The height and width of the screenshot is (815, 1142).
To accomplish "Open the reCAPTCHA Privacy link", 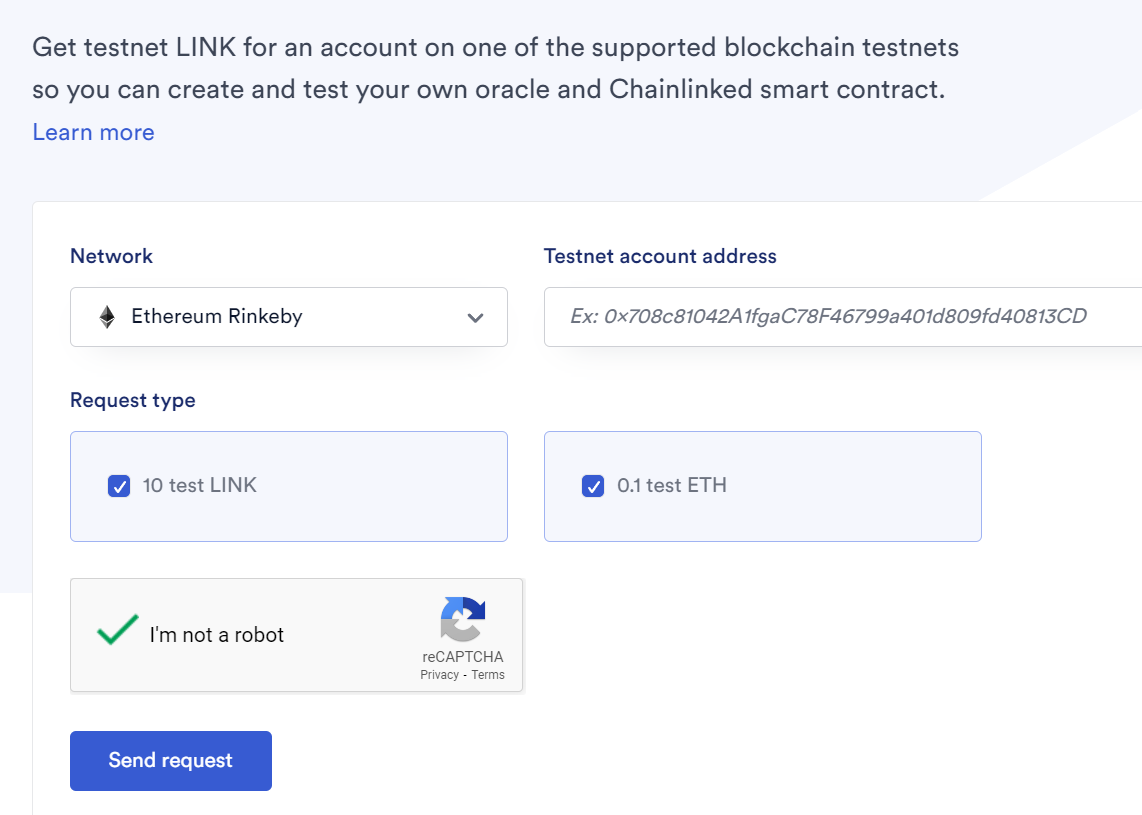I will pos(439,675).
